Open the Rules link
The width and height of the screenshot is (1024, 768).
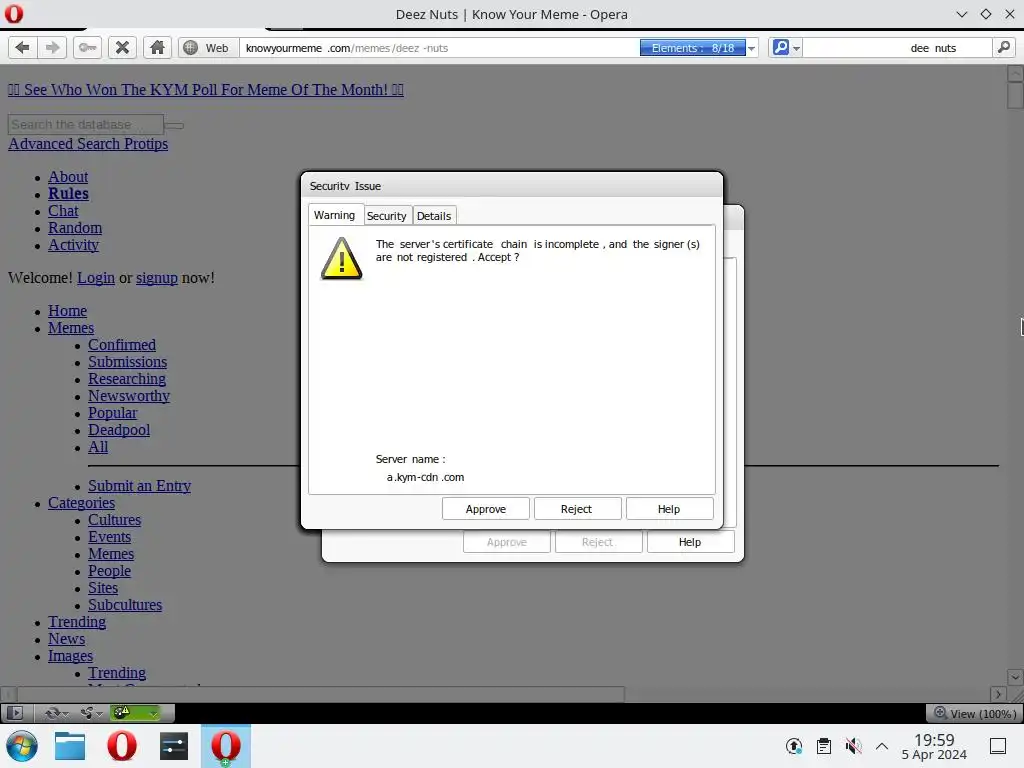69,194
